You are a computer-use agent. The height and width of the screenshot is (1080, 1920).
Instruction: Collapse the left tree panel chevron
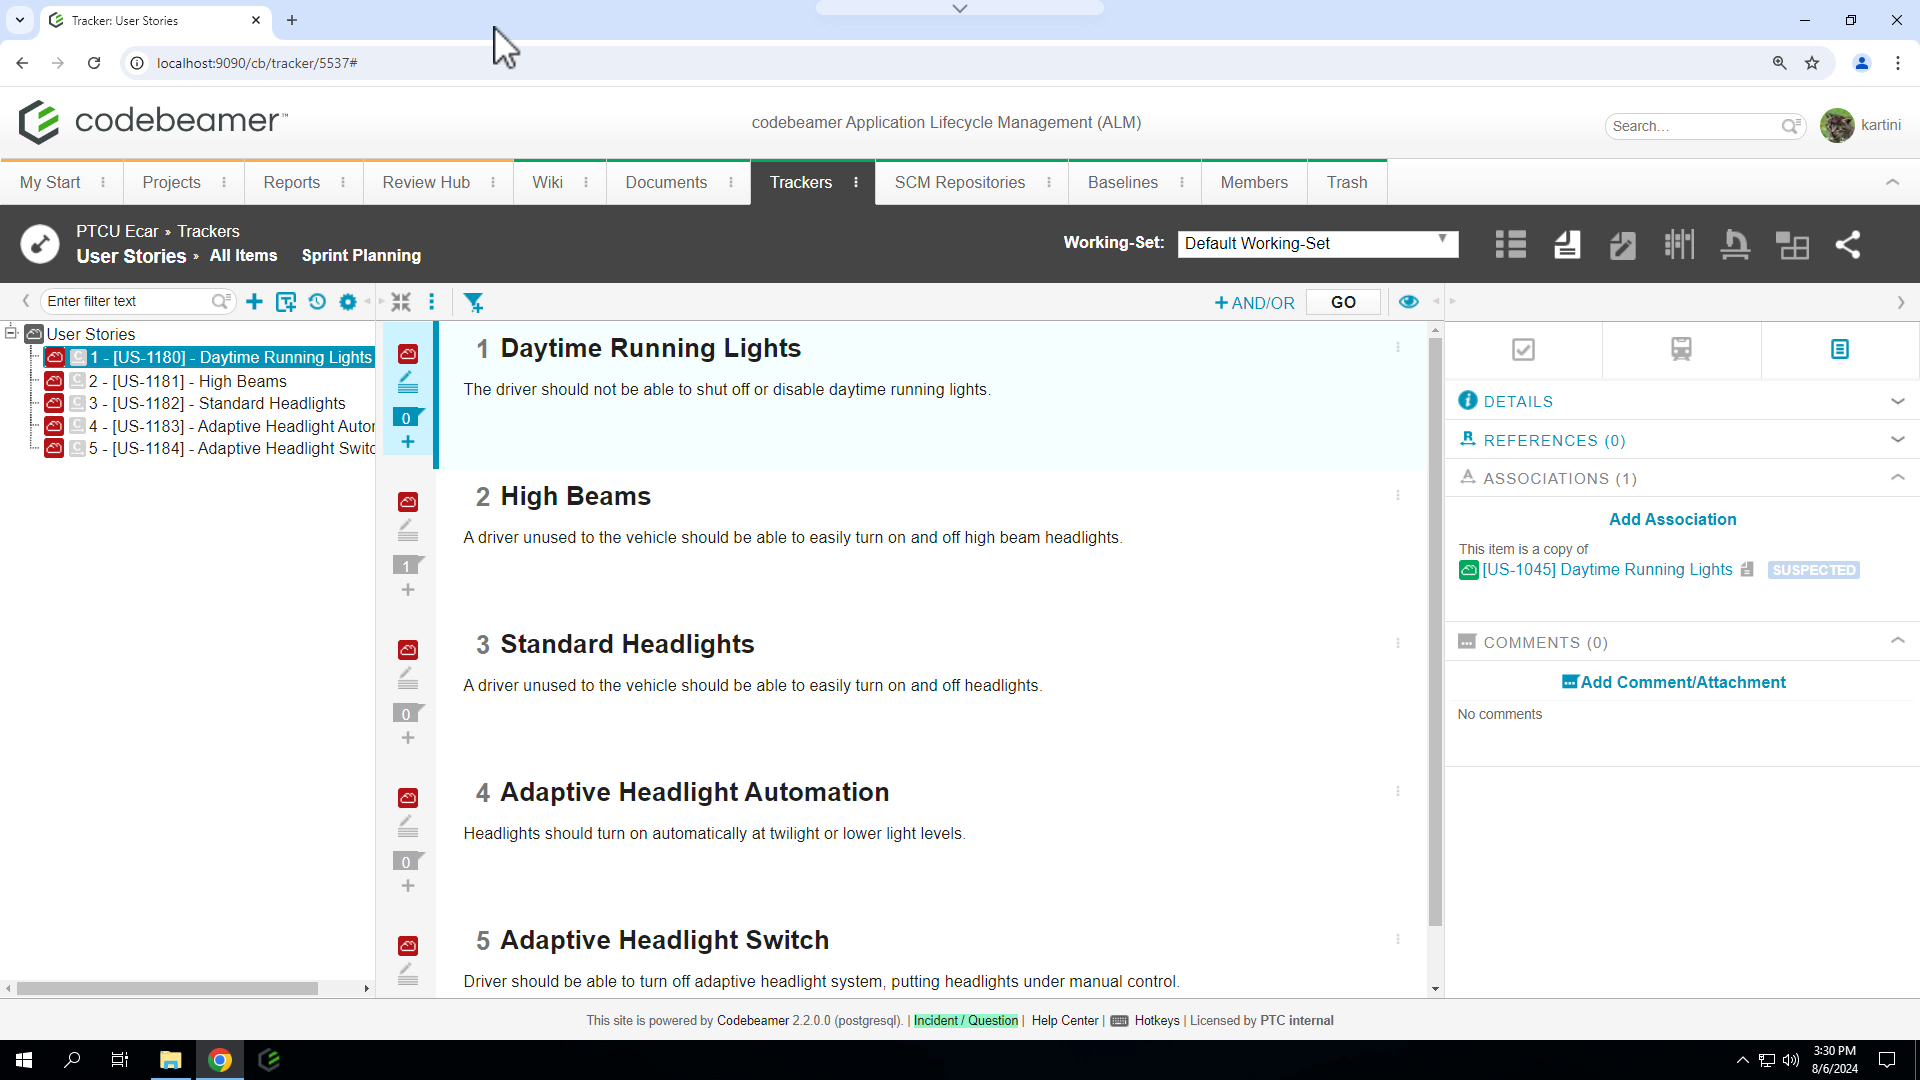[26, 301]
